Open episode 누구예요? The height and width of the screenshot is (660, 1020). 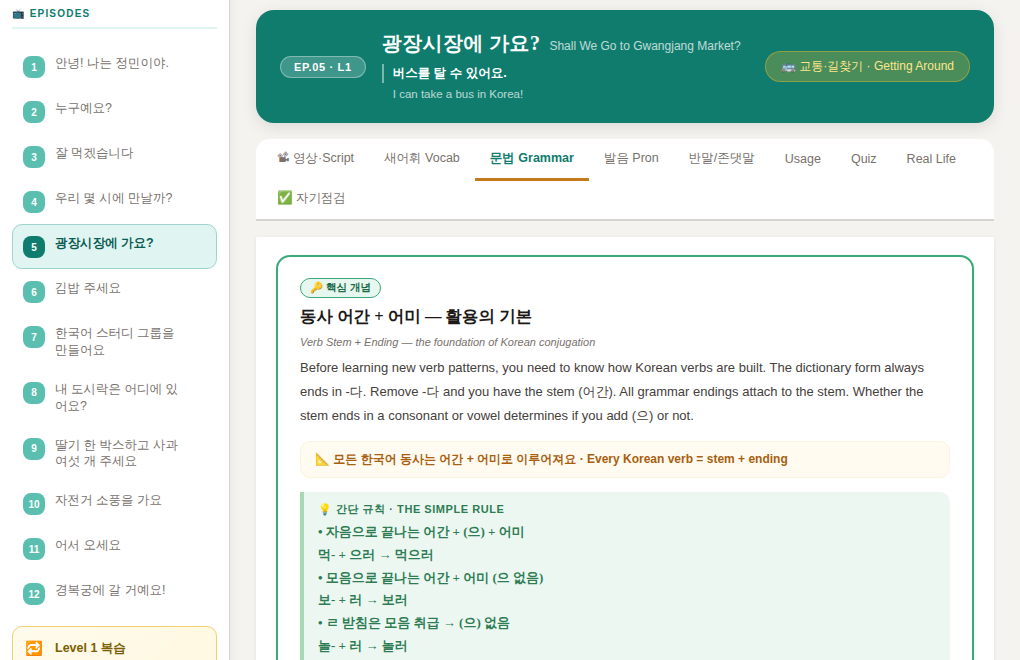tap(114, 112)
